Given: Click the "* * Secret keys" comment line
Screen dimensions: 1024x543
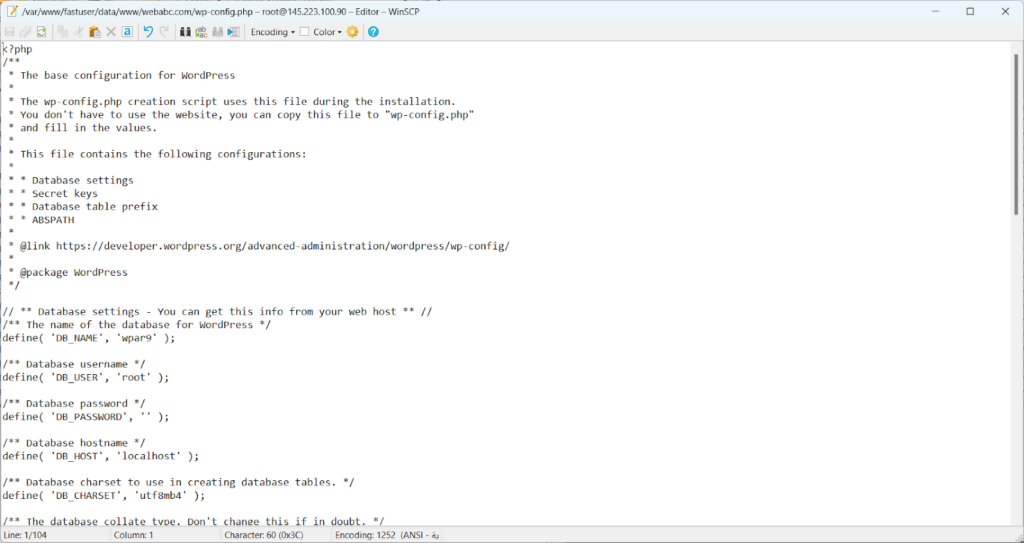Looking at the screenshot, I should (x=53, y=193).
